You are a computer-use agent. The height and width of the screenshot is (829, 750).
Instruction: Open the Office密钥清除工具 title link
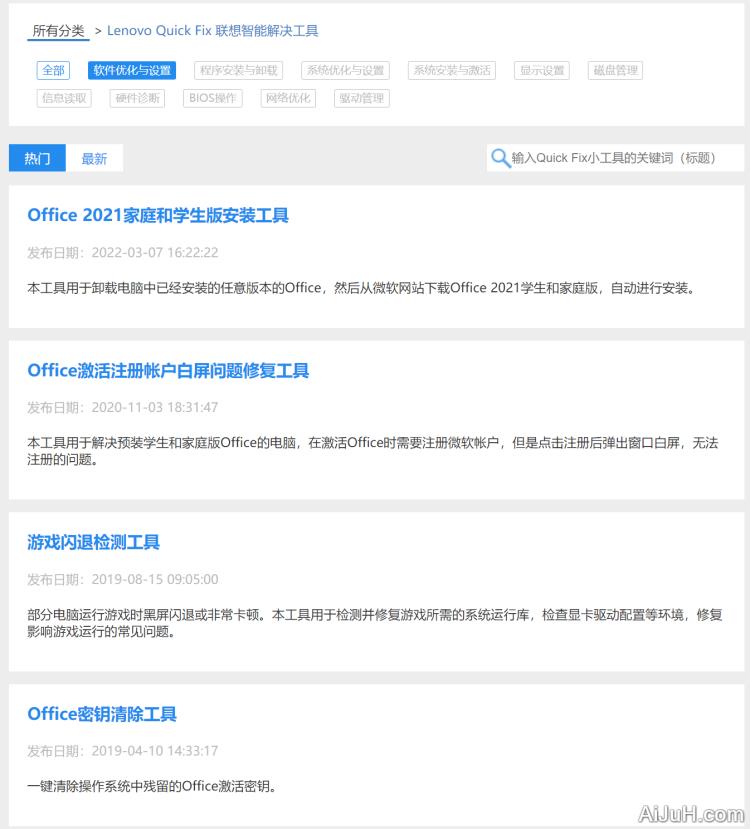tap(102, 714)
